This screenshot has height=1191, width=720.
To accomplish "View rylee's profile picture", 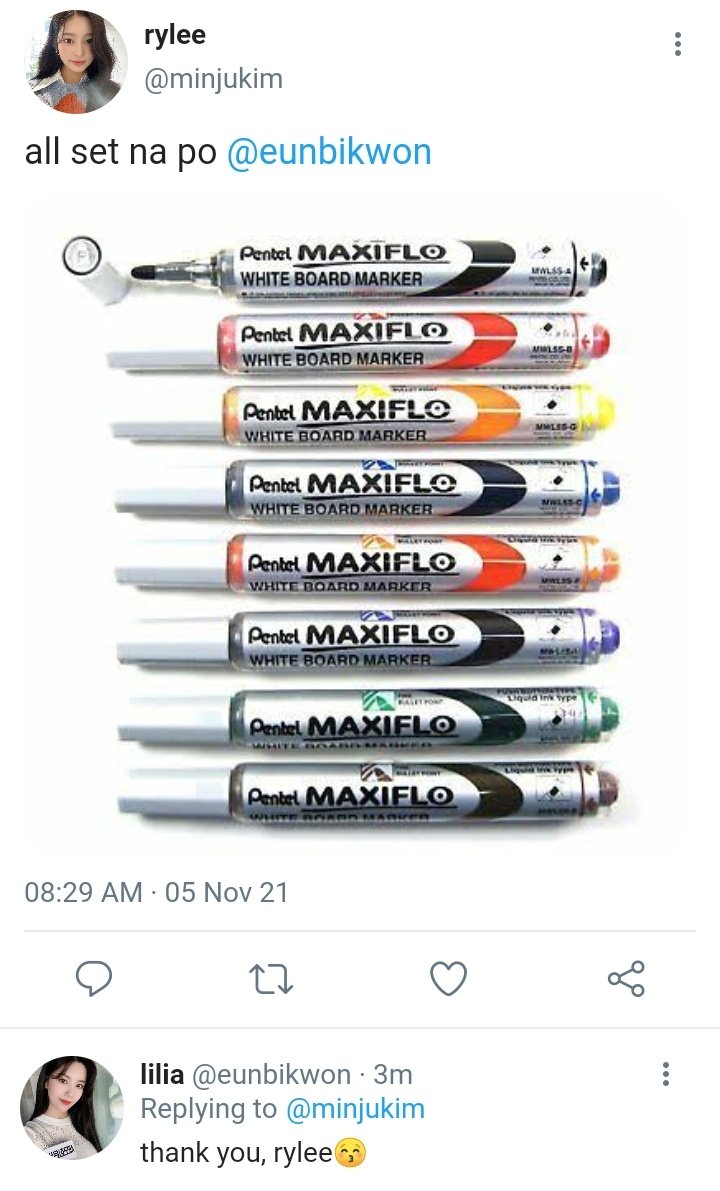I will click(76, 62).
